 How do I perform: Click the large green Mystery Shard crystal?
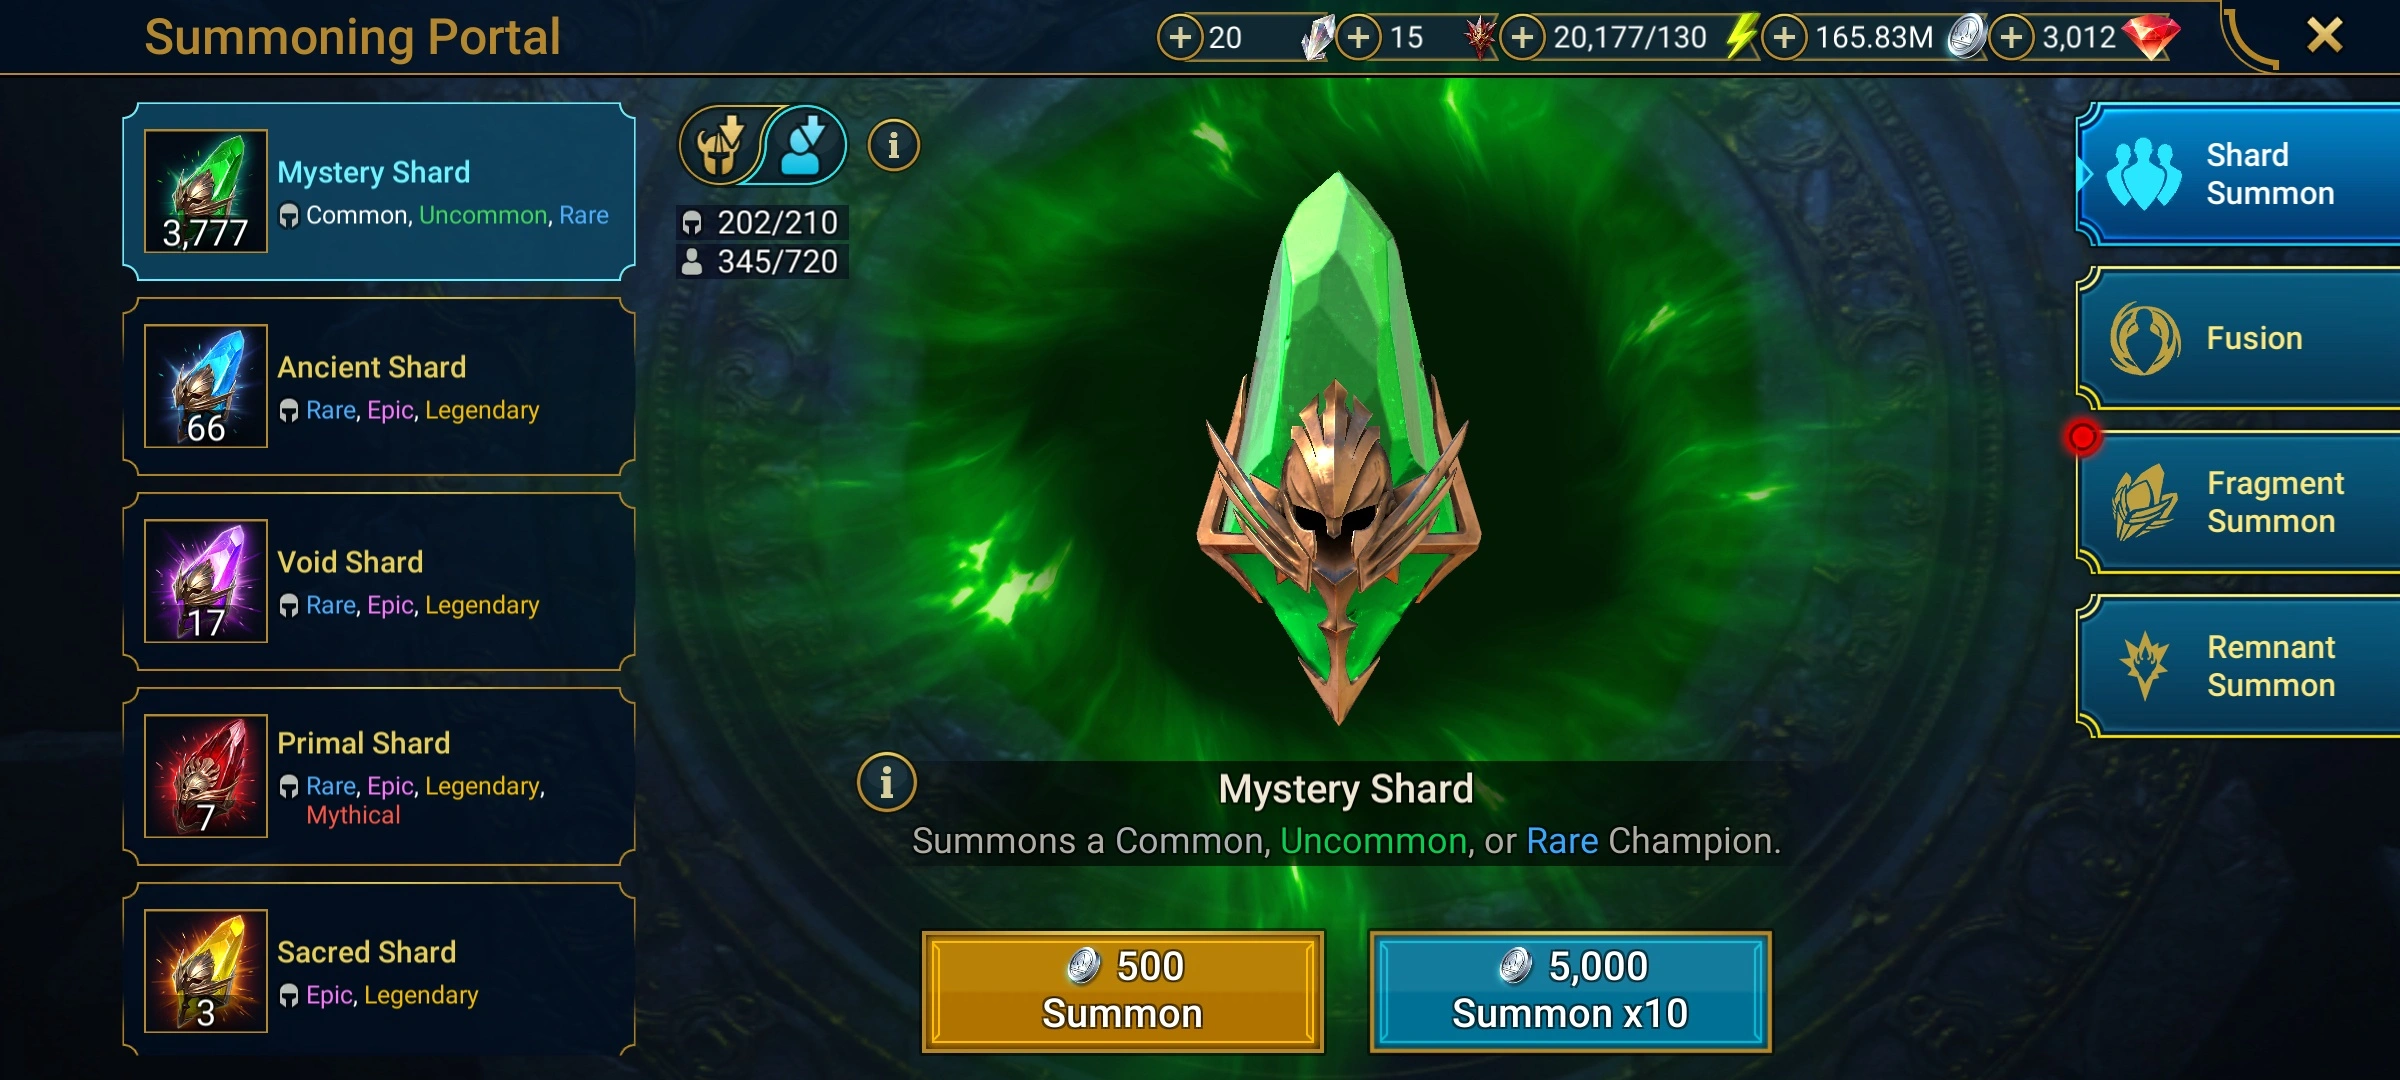pos(1338,447)
